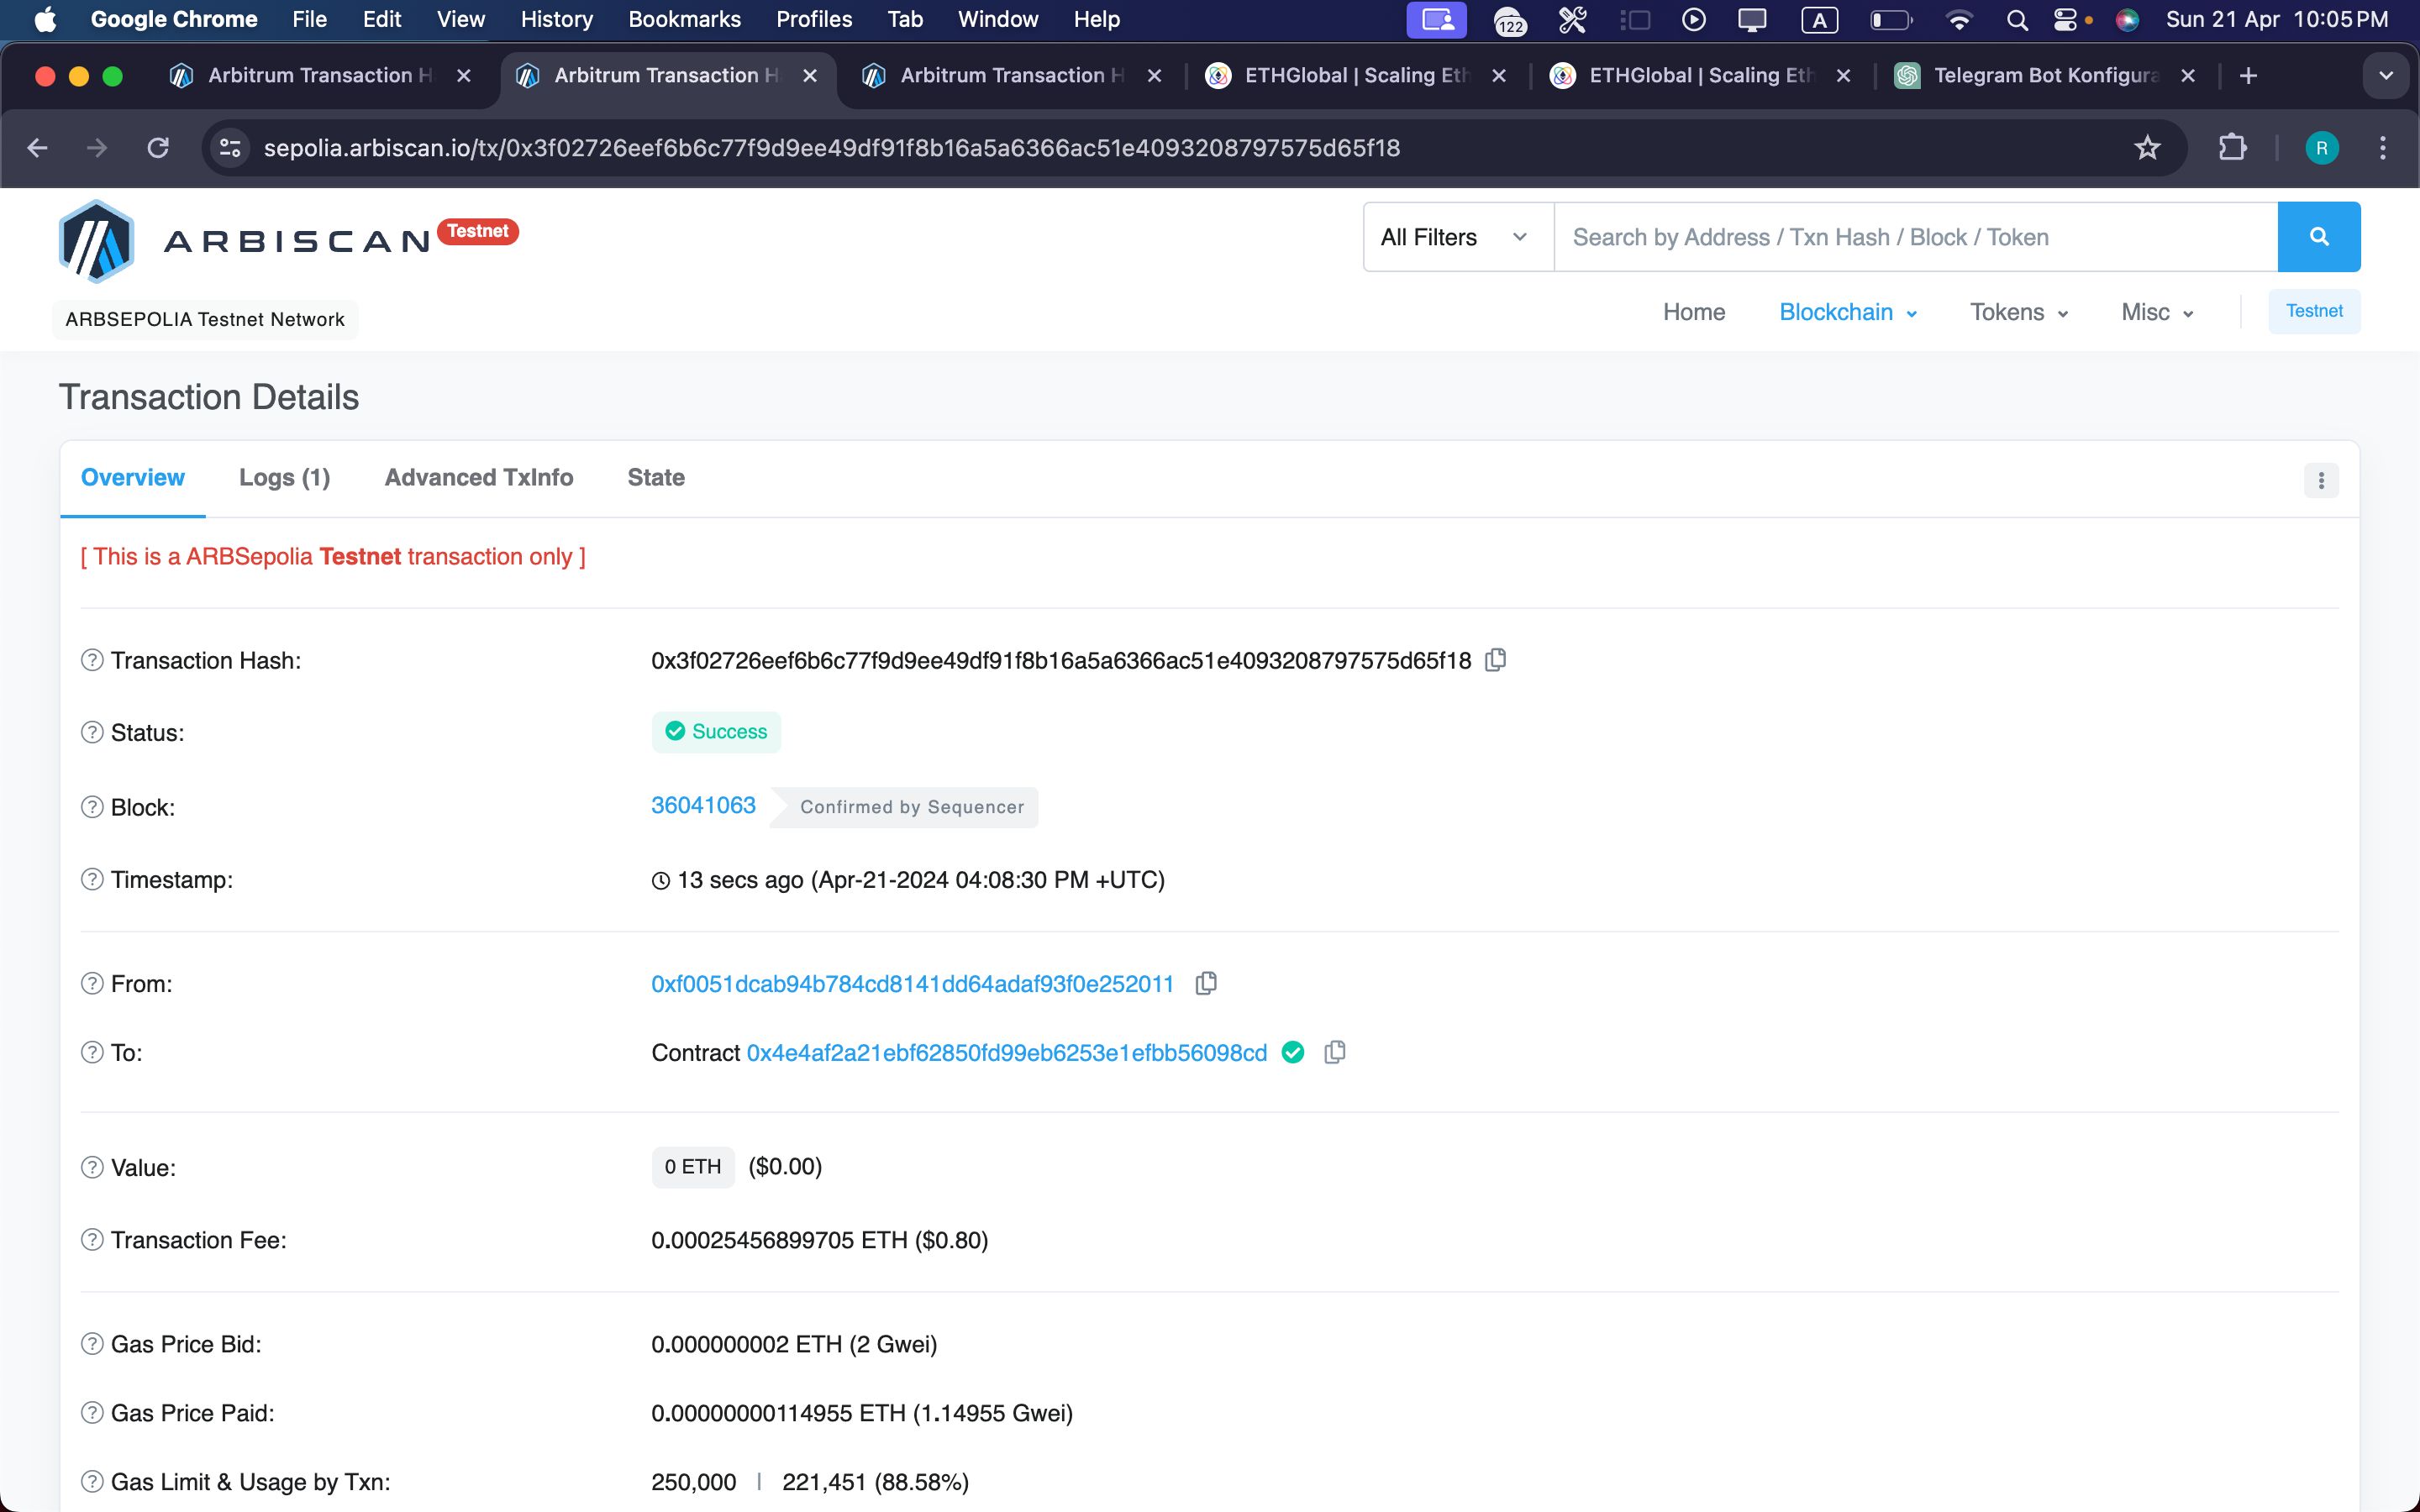This screenshot has width=2420, height=1512.
Task: Expand the Tokens nav menu
Action: tap(2018, 312)
